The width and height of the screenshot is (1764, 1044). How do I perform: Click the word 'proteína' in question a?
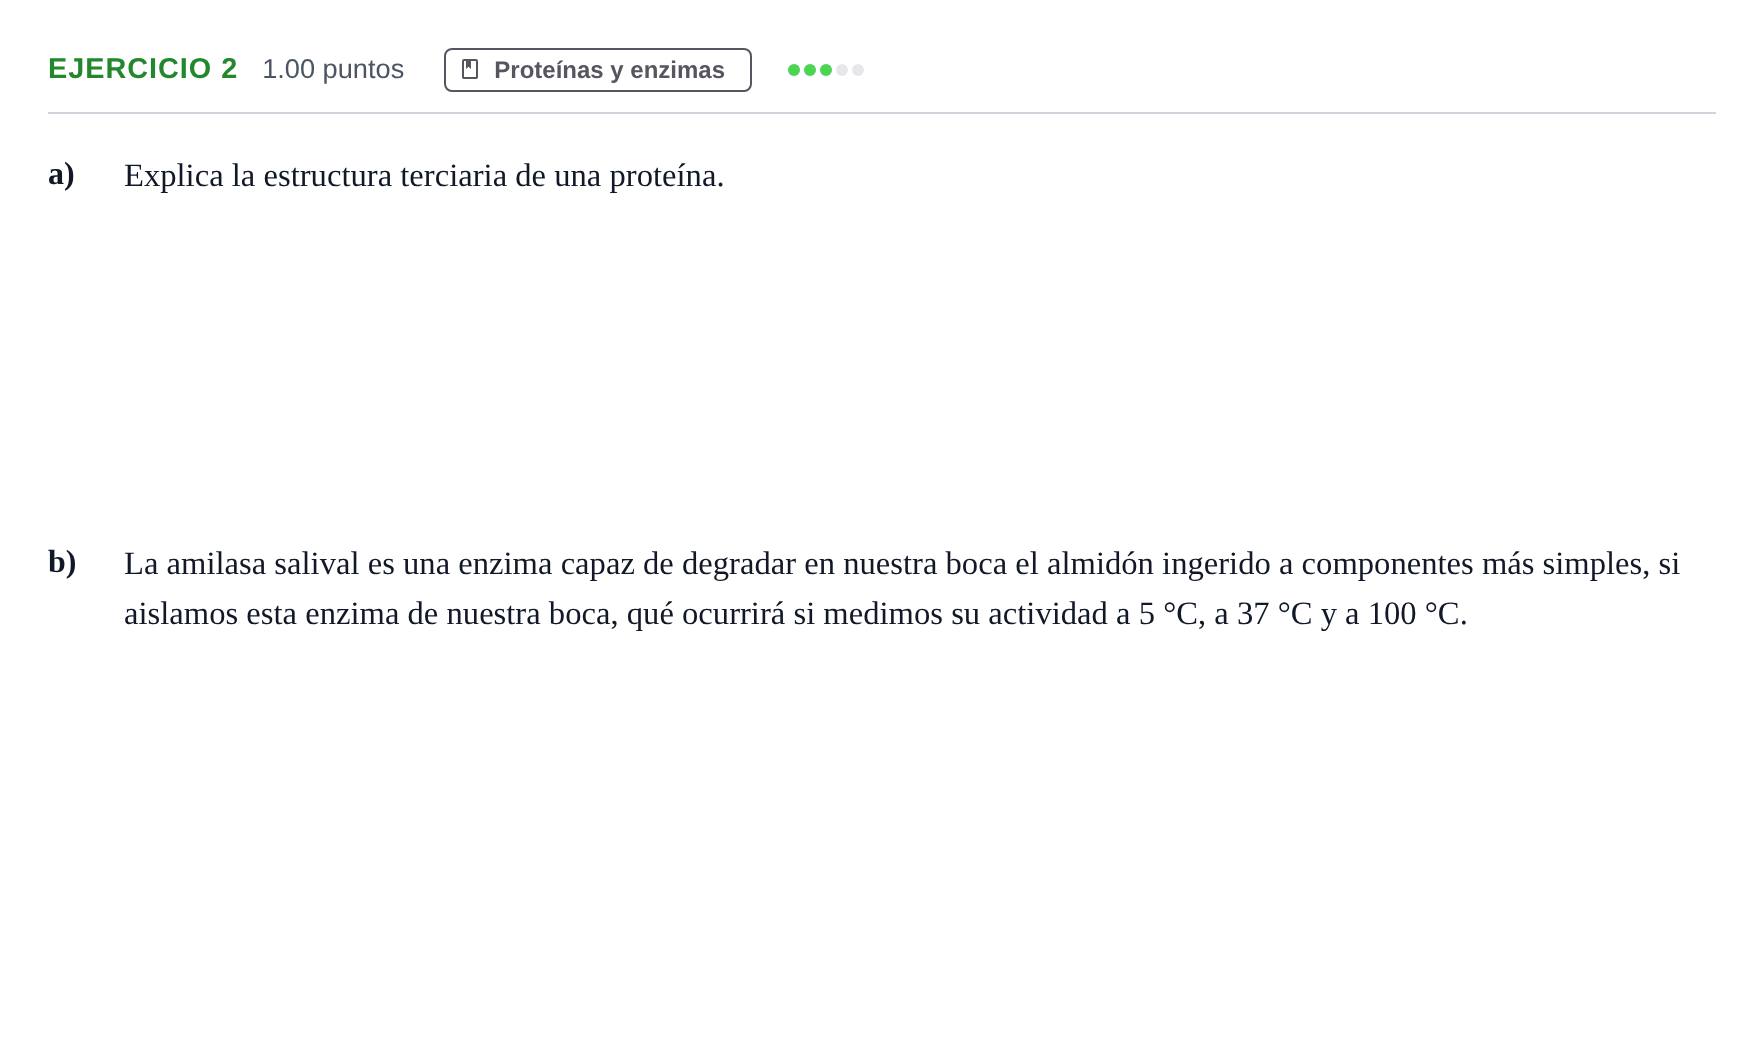tap(662, 176)
